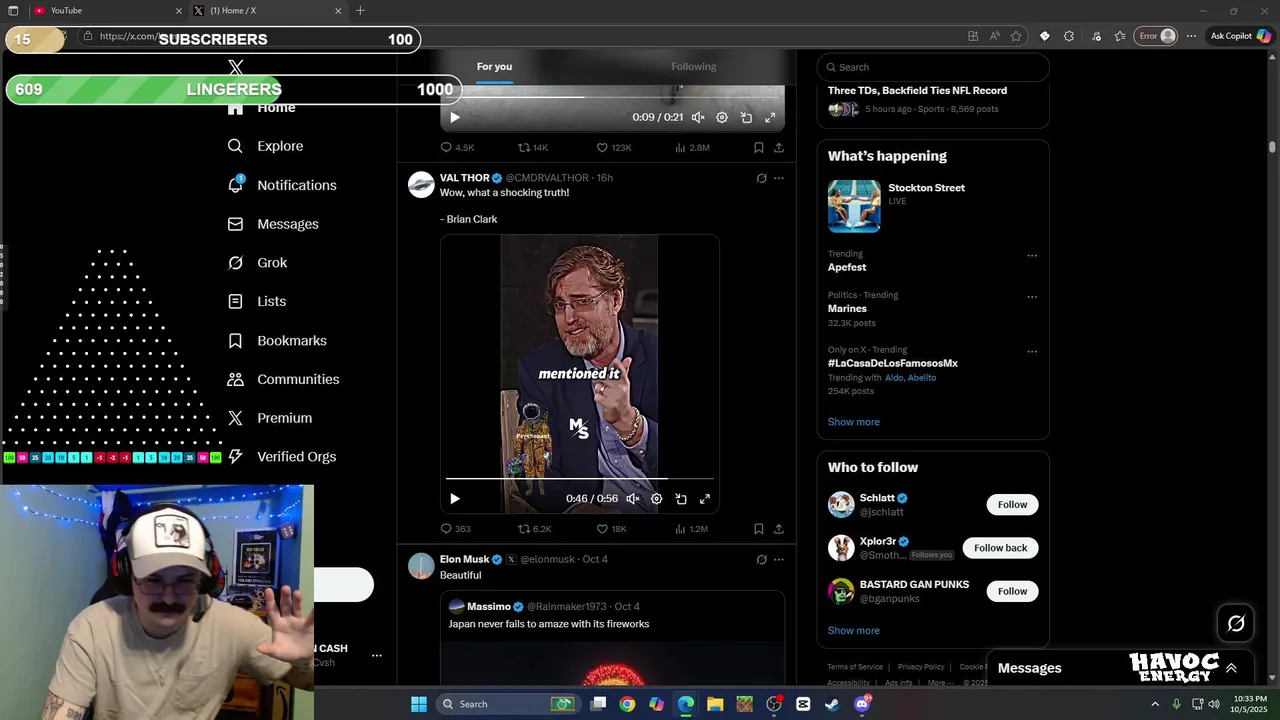
Task: Enter fullscreen on Brian Clark video
Action: tap(705, 499)
